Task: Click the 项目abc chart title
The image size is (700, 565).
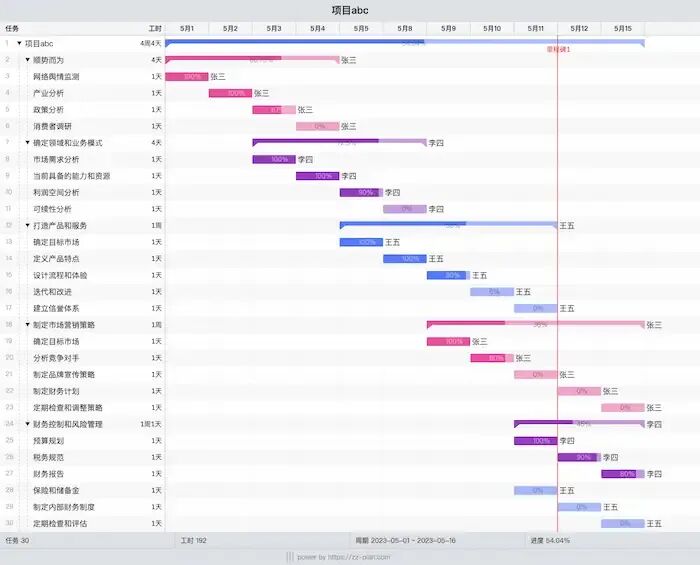Action: tap(350, 10)
